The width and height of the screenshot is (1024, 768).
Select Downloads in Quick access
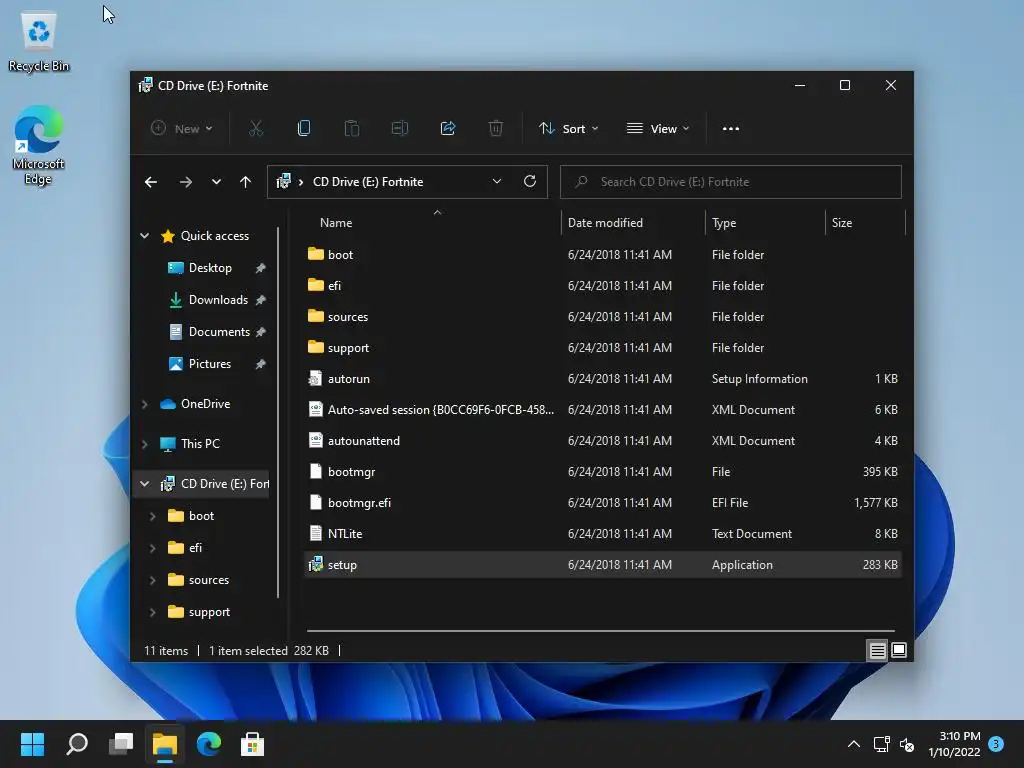tap(218, 300)
